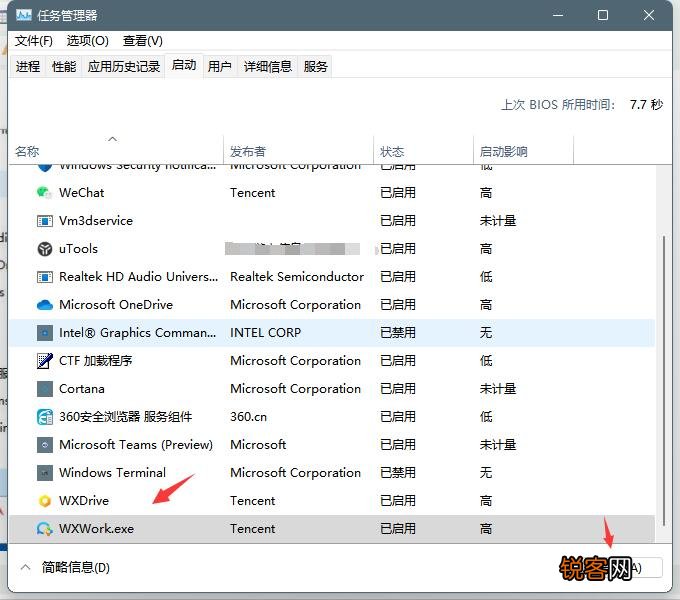Screen dimensions: 680x600
Task: Sort by the 状态 column header
Action: tap(423, 150)
